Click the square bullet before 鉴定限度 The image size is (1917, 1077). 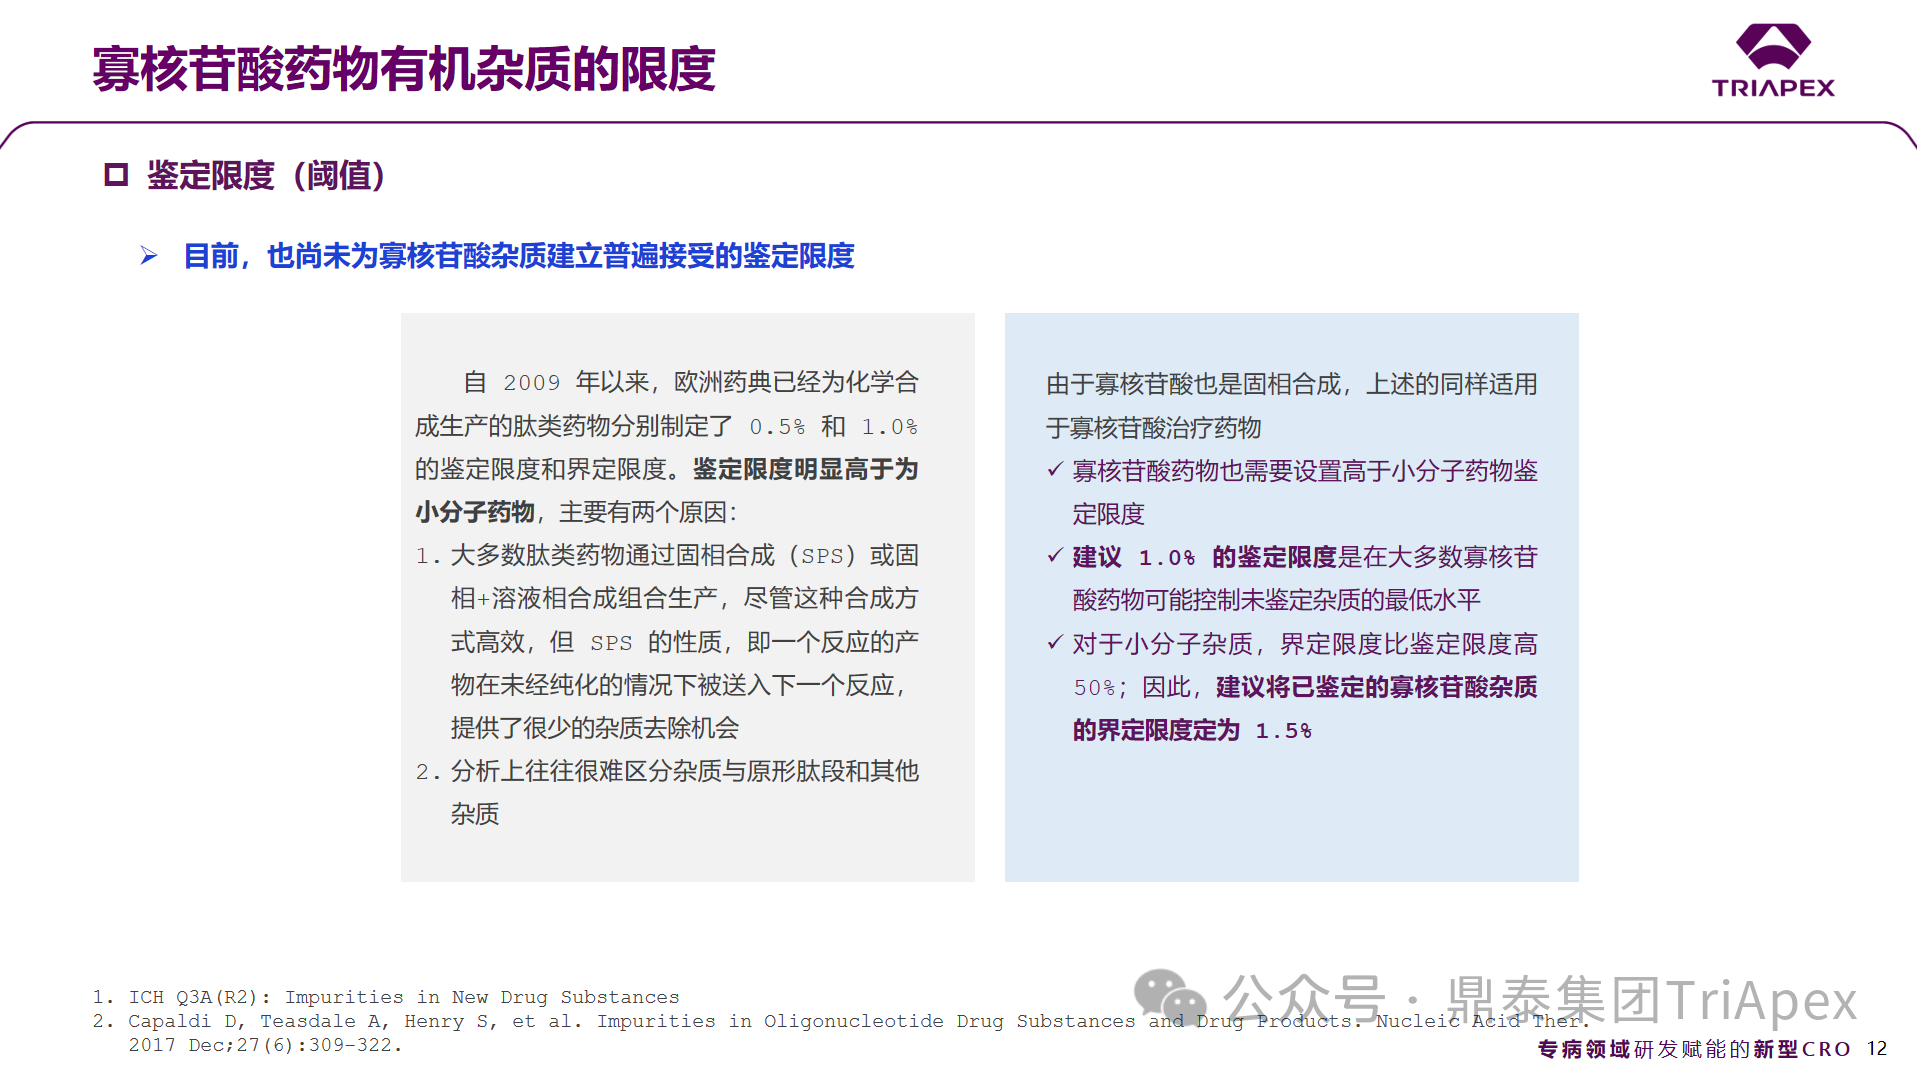pyautogui.click(x=116, y=176)
